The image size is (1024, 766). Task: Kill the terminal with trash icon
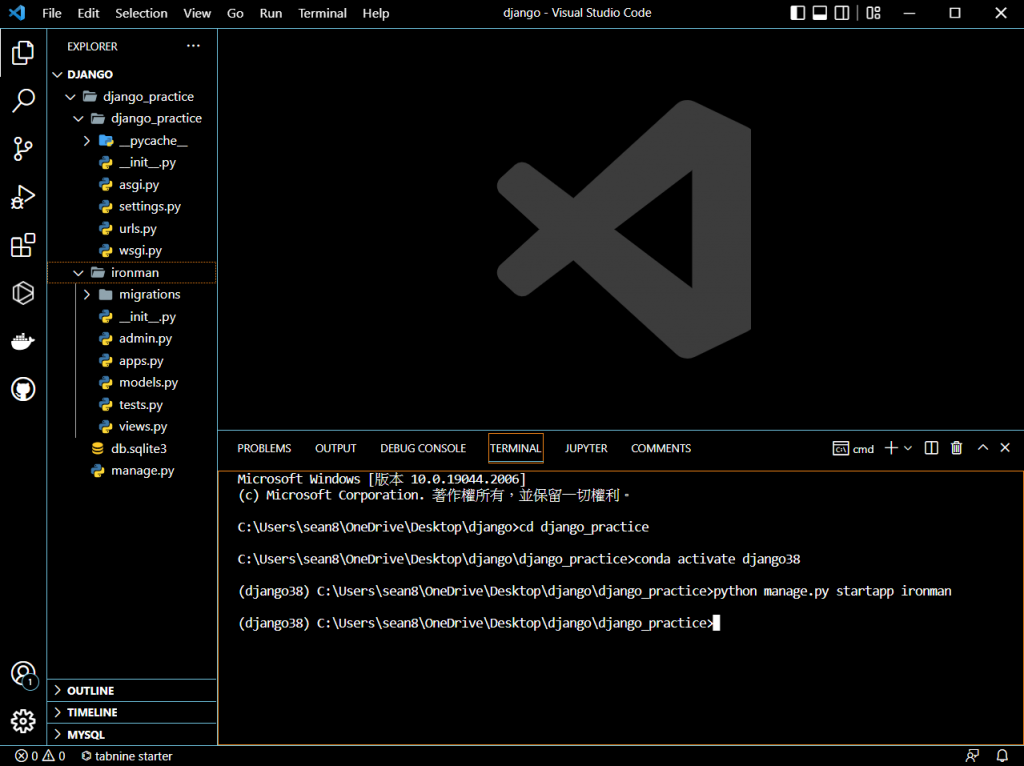pyautogui.click(x=957, y=448)
